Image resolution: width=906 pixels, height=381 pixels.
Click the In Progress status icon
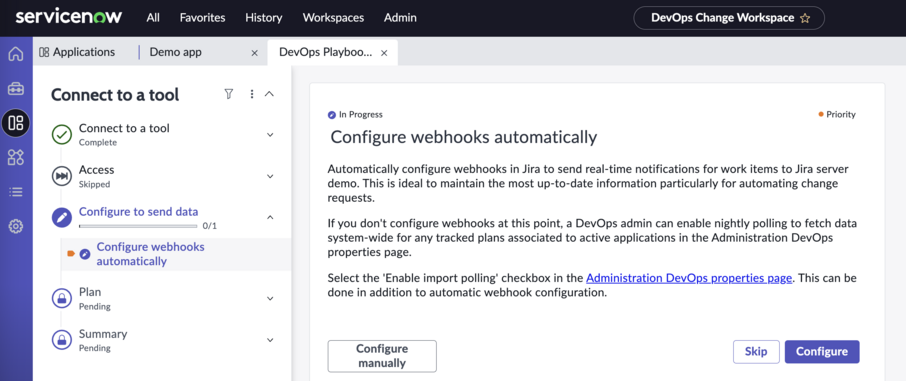click(332, 114)
